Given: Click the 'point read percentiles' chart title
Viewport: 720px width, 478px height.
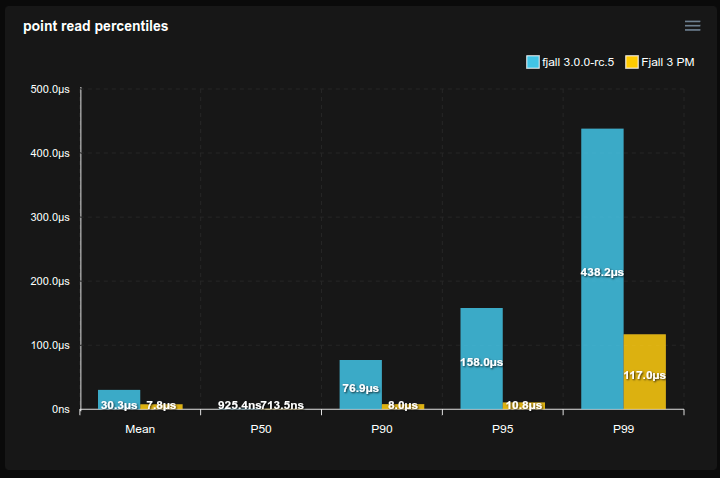Looking at the screenshot, I should (x=96, y=26).
